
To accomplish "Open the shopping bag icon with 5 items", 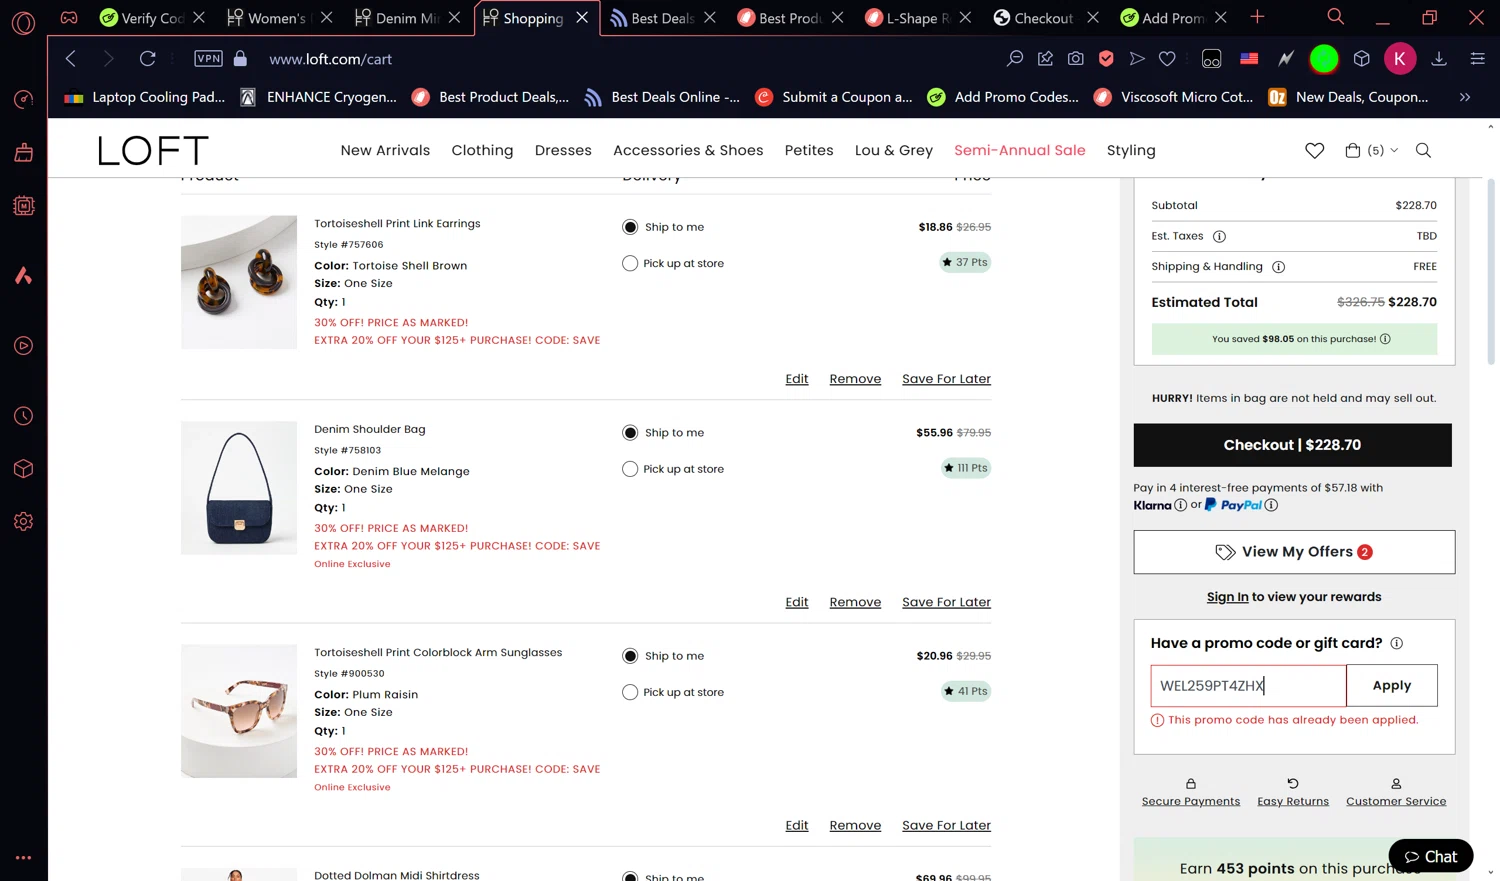I will (1352, 150).
